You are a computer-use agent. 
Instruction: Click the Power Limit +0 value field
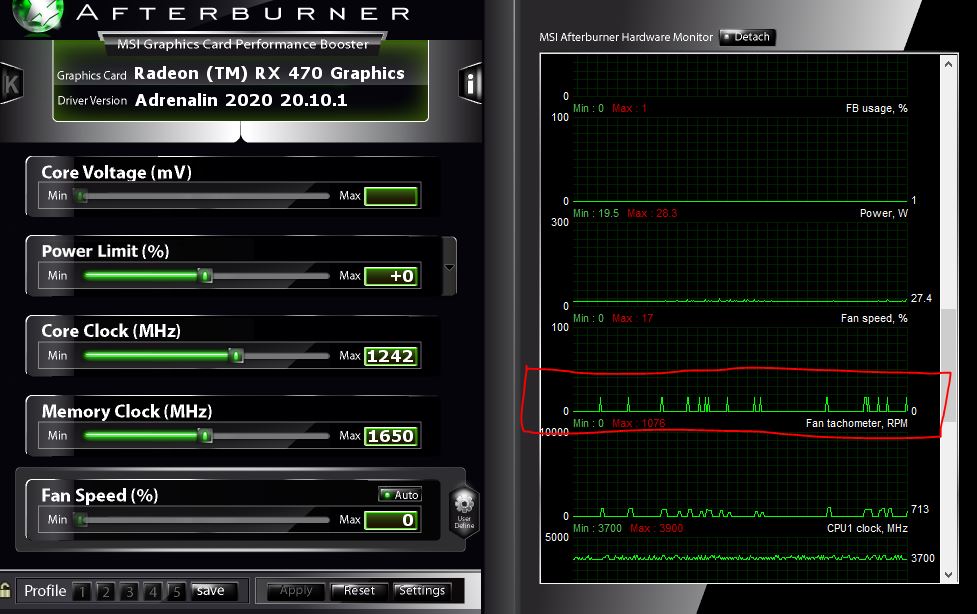(391, 276)
